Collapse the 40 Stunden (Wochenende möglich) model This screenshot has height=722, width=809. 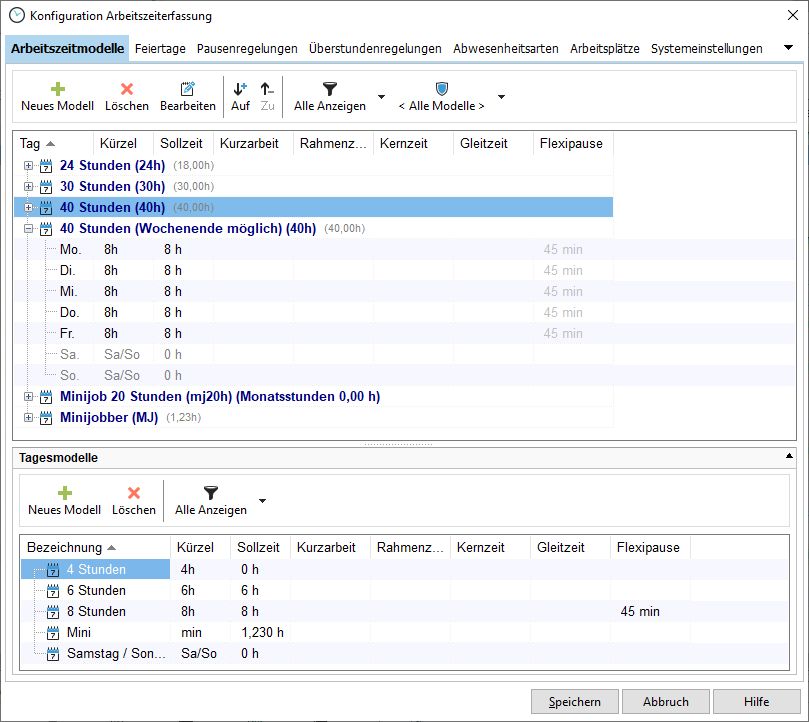[29, 229]
